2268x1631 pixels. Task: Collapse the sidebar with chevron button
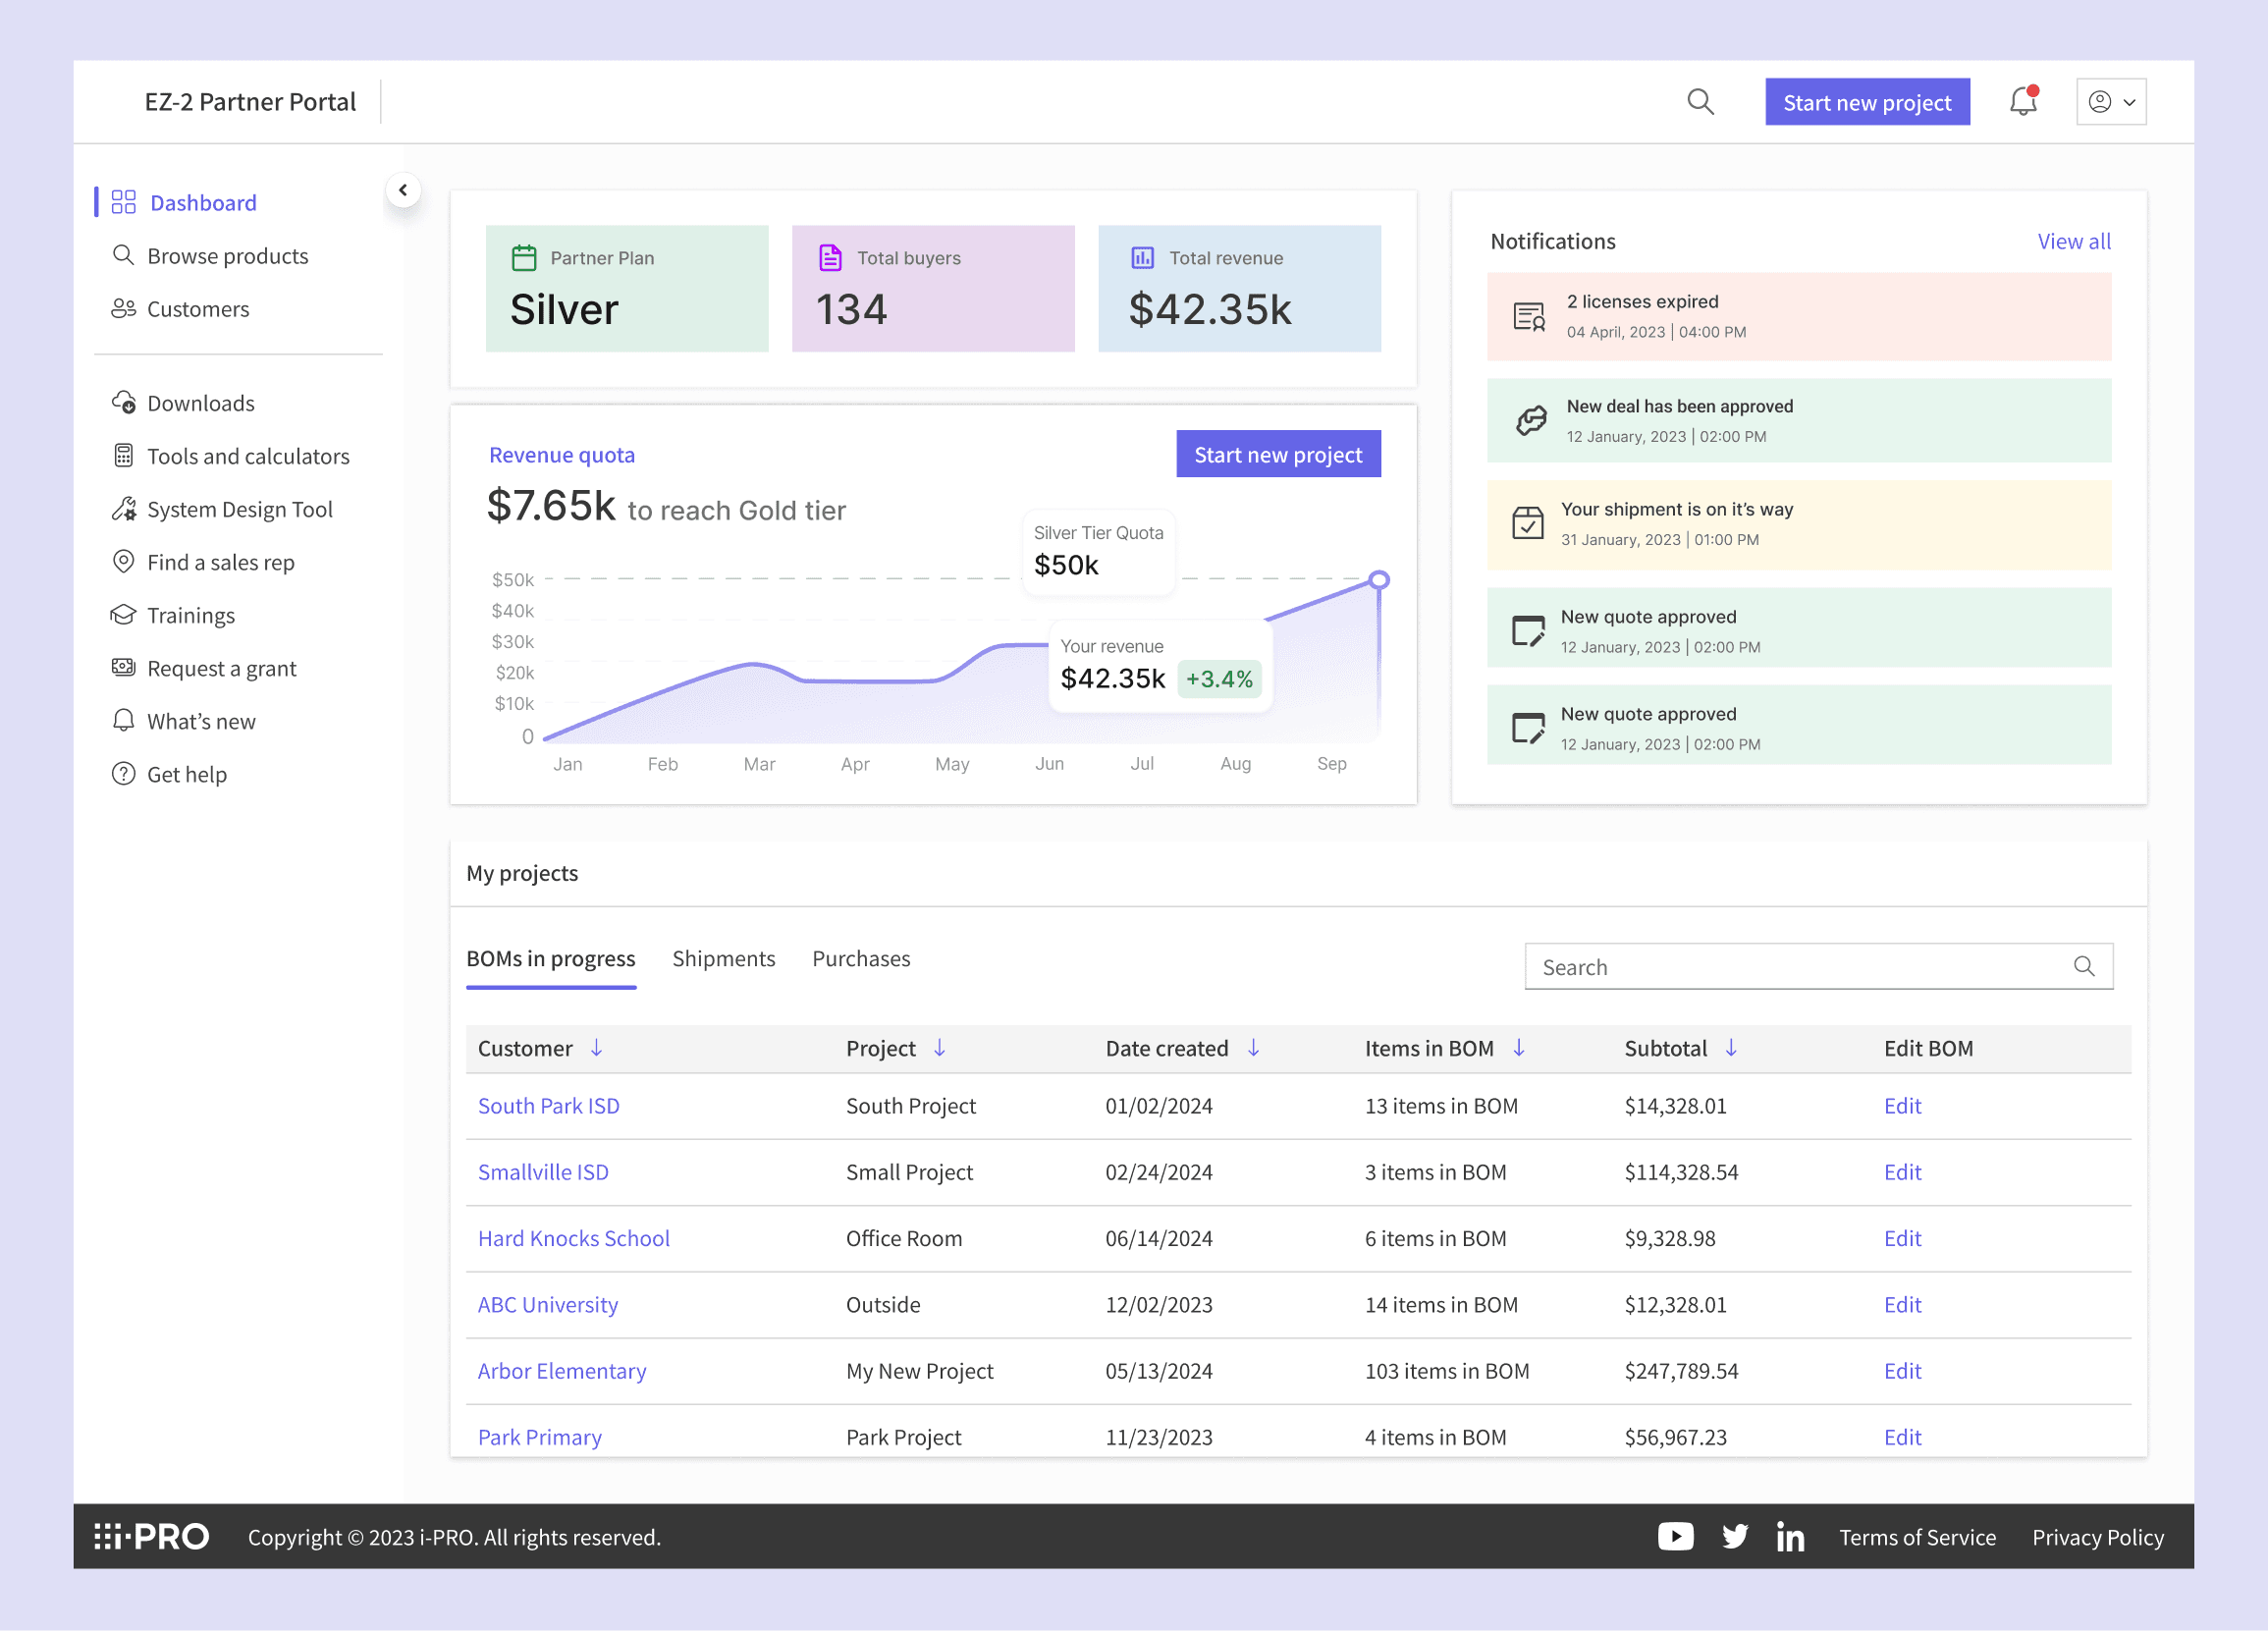pos(403,190)
